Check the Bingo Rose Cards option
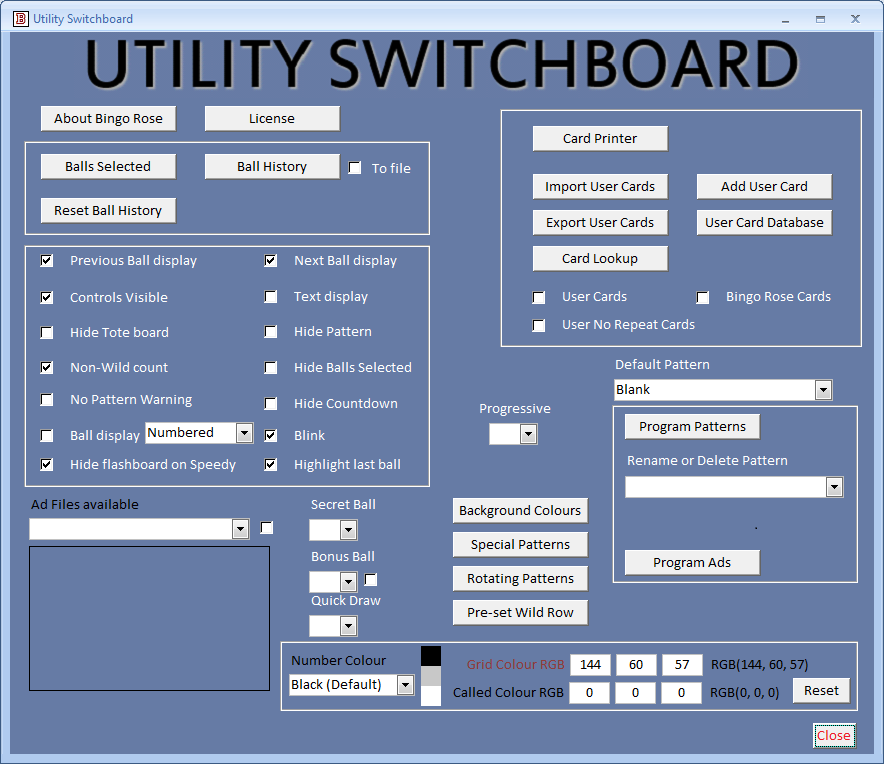The height and width of the screenshot is (764, 884). [702, 297]
